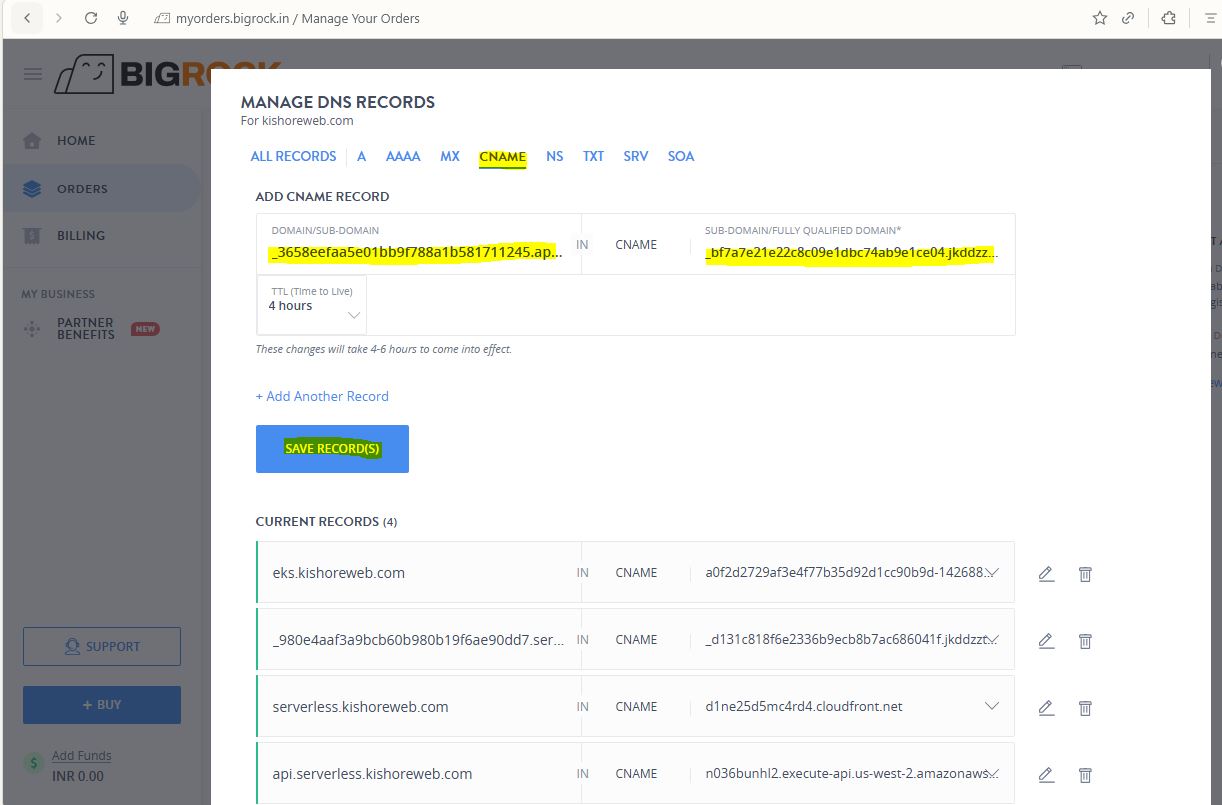Delete the eks.kishoreweb.com CNAME record
The height and width of the screenshot is (805, 1222).
click(1085, 574)
